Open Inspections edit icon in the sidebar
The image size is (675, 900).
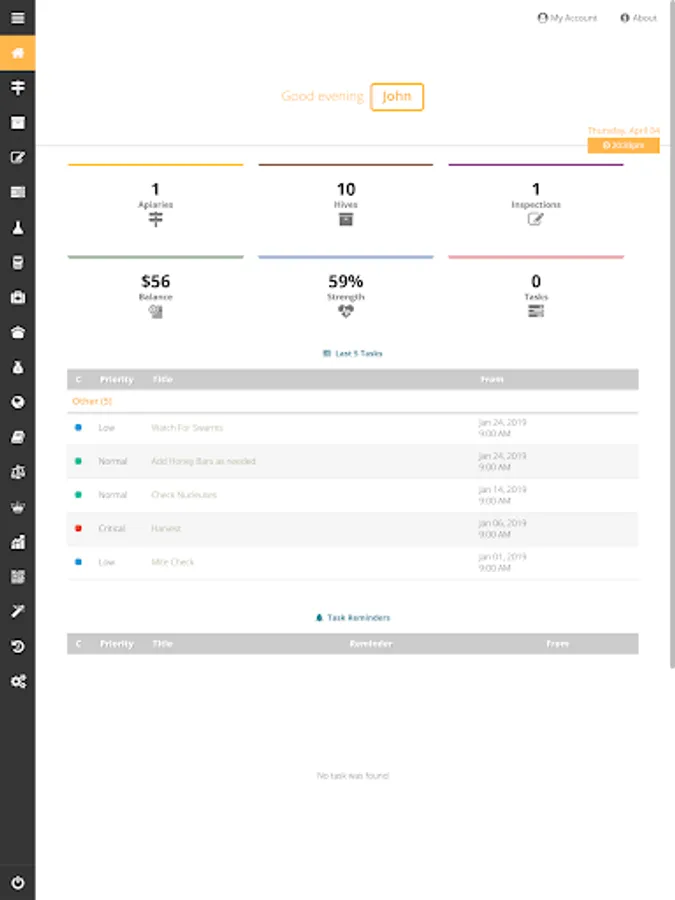[18, 157]
